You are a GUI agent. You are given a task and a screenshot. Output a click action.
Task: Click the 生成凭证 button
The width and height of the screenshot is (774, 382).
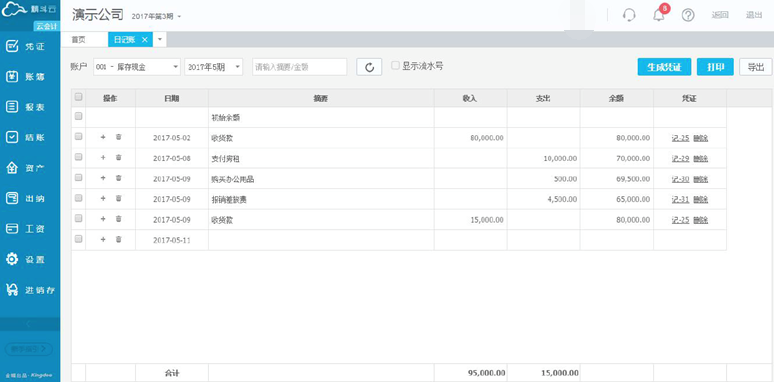664,67
